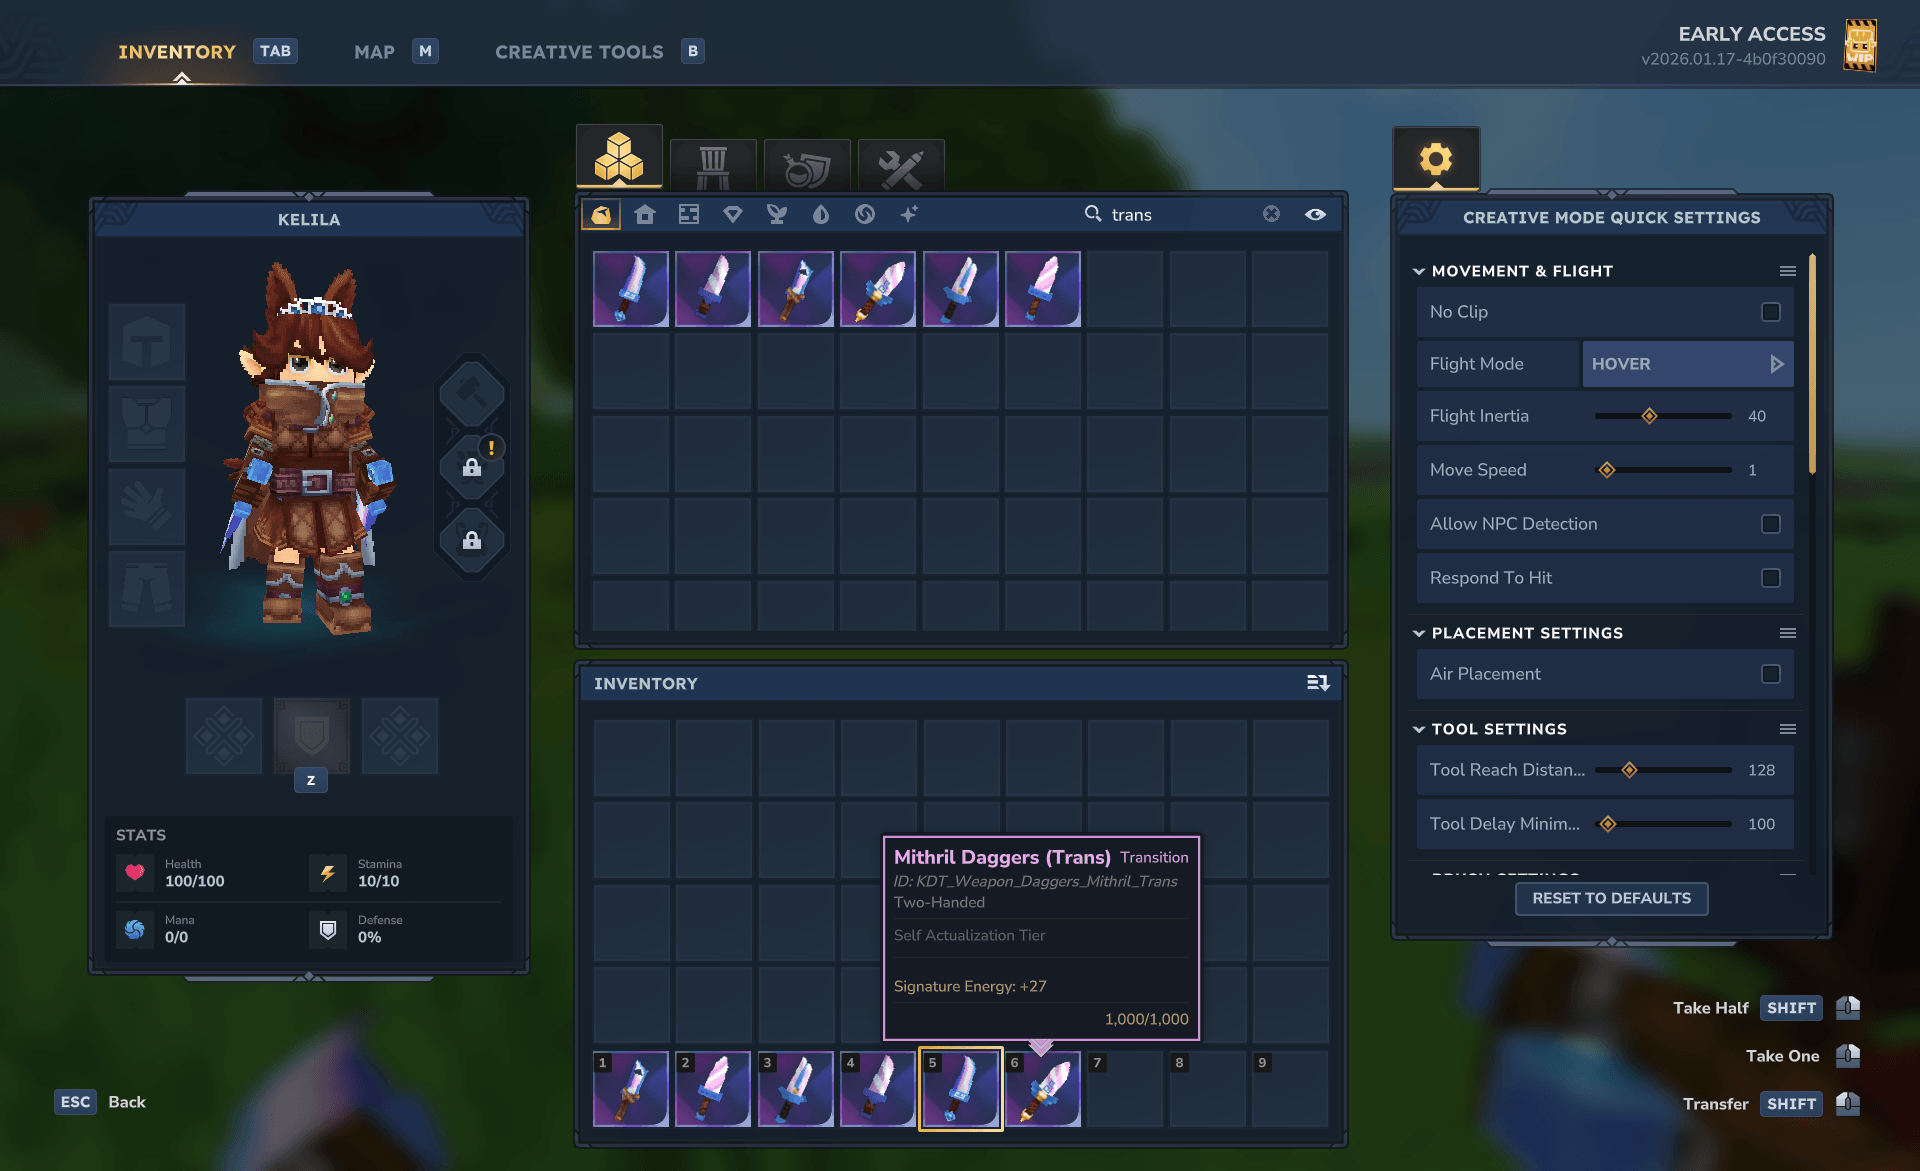Toggle the eye visibility filter
The image size is (1920, 1171).
[x=1315, y=214]
